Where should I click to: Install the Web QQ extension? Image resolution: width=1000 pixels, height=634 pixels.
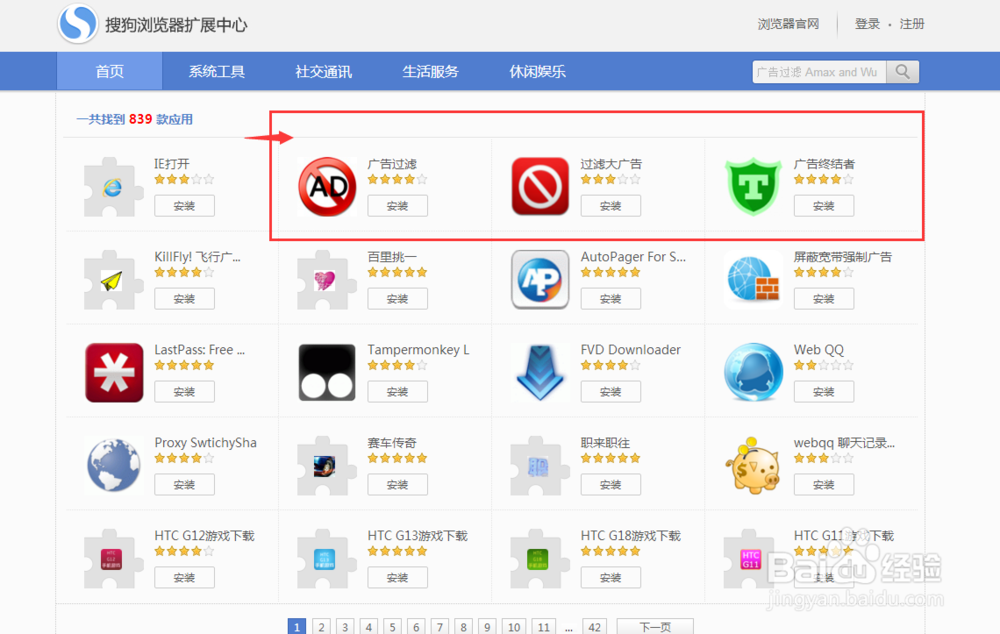[823, 392]
